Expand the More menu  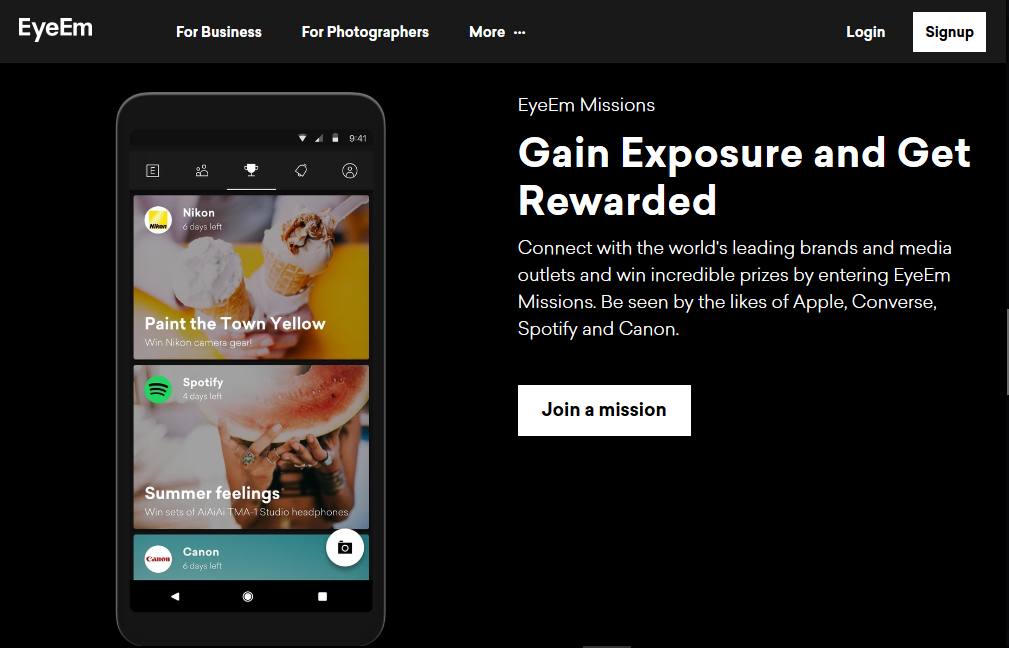pos(497,32)
